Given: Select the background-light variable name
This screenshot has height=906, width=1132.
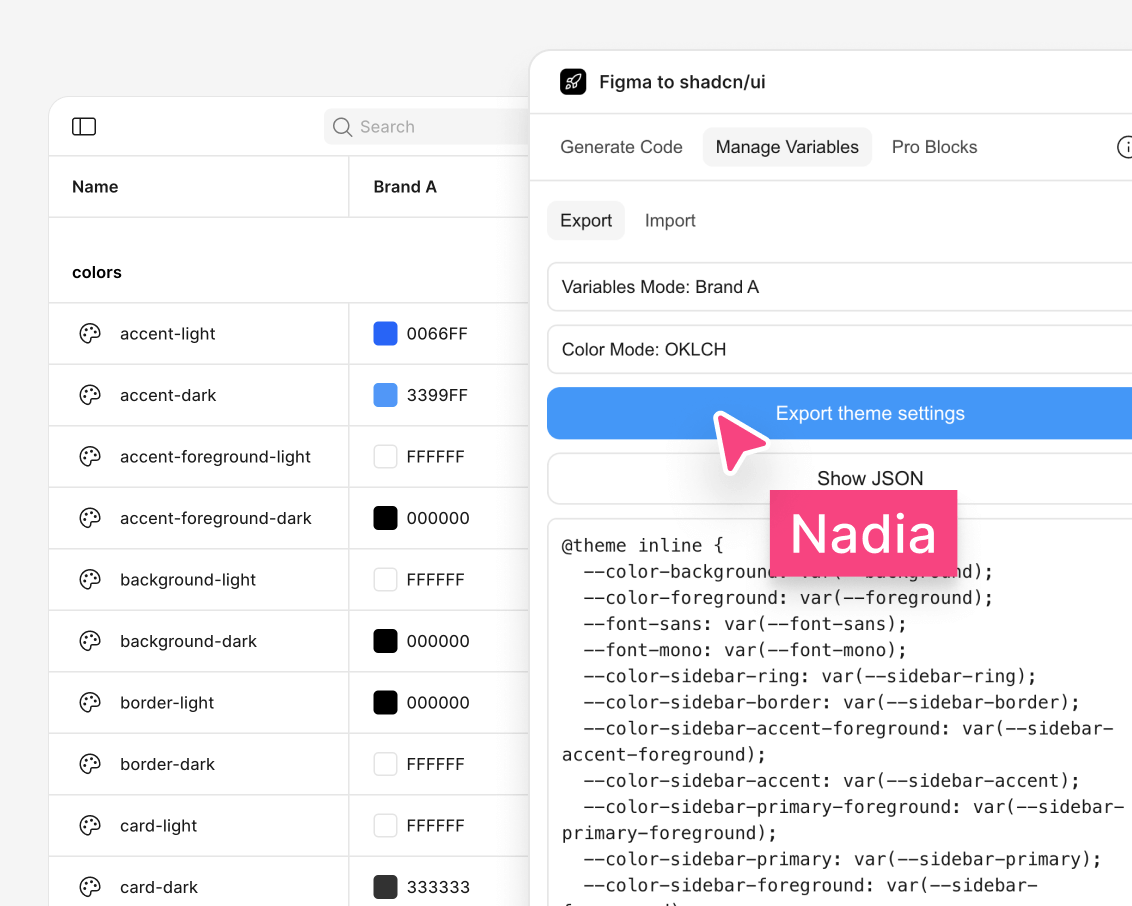Looking at the screenshot, I should [188, 579].
